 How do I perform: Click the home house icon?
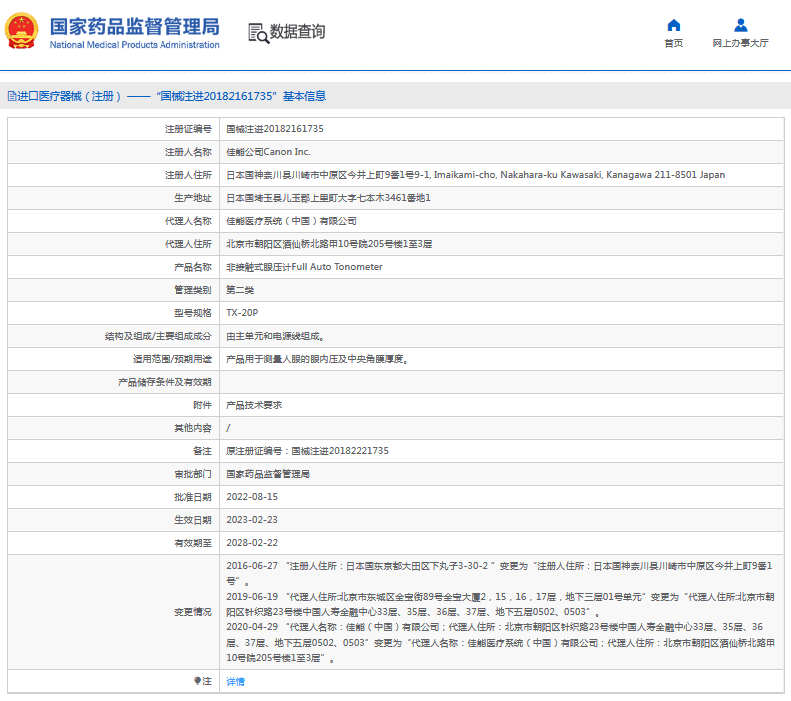[x=673, y=25]
